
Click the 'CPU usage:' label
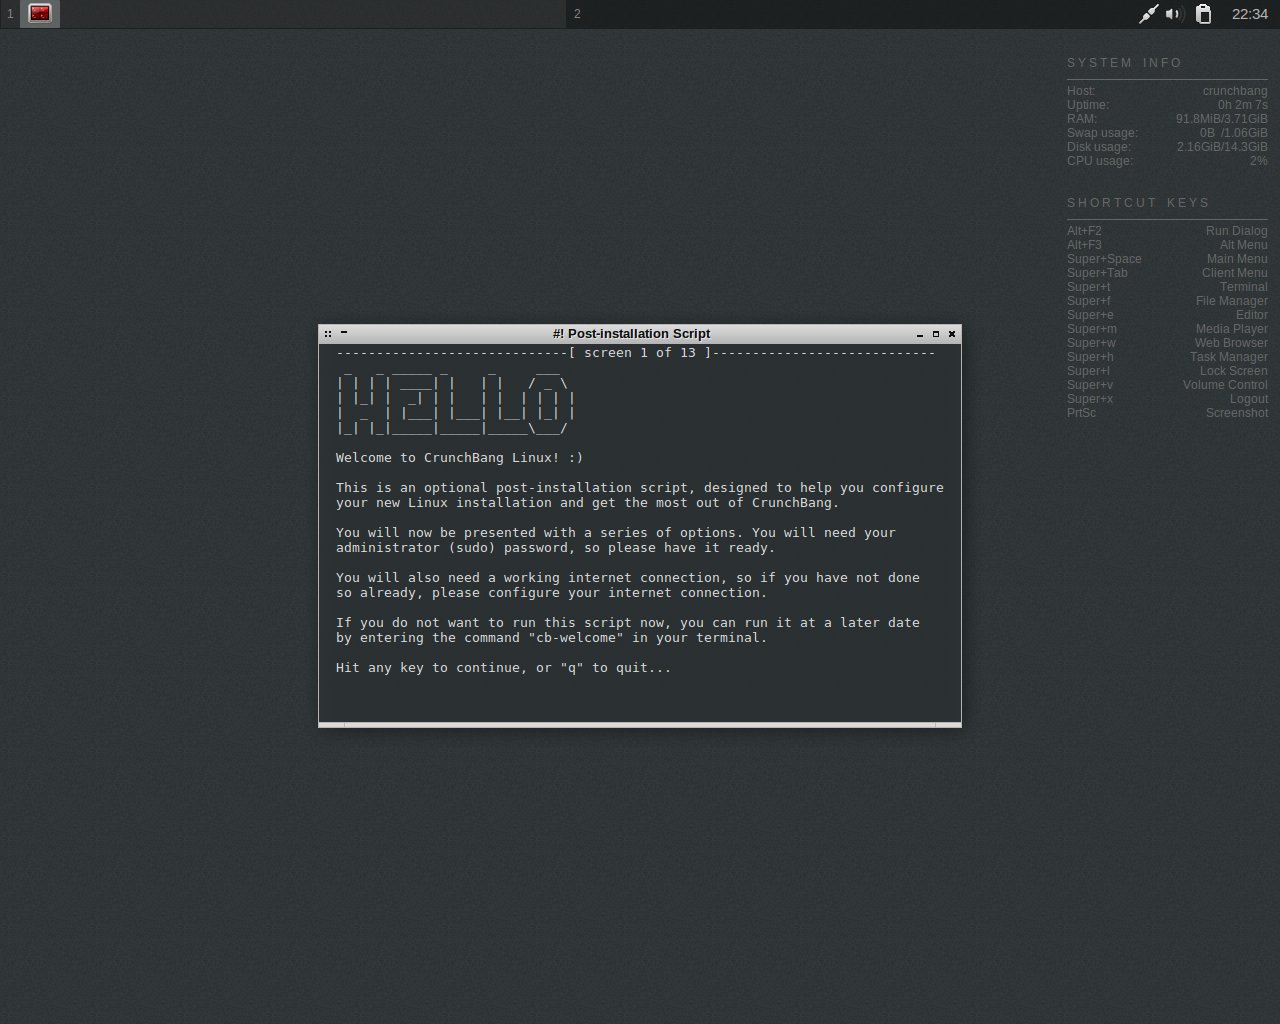click(1100, 161)
